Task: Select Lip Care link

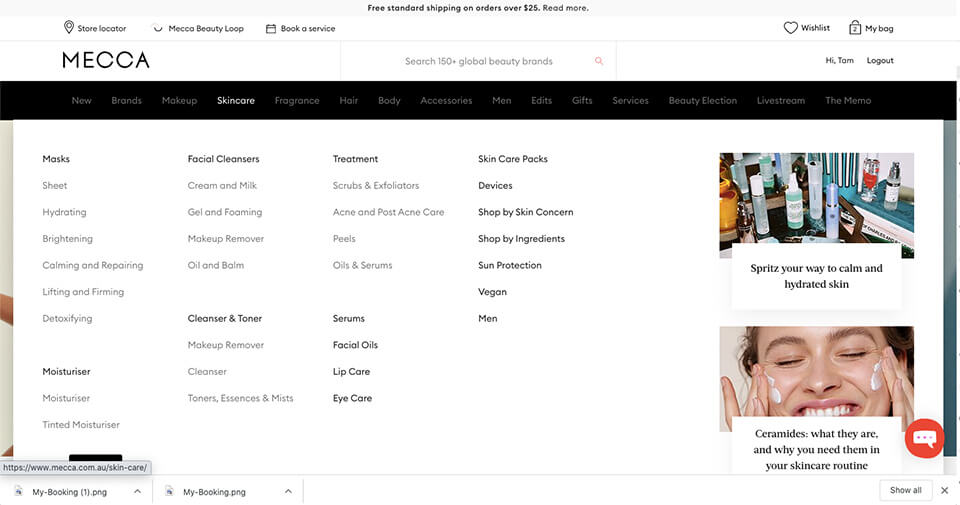Action: (x=351, y=372)
